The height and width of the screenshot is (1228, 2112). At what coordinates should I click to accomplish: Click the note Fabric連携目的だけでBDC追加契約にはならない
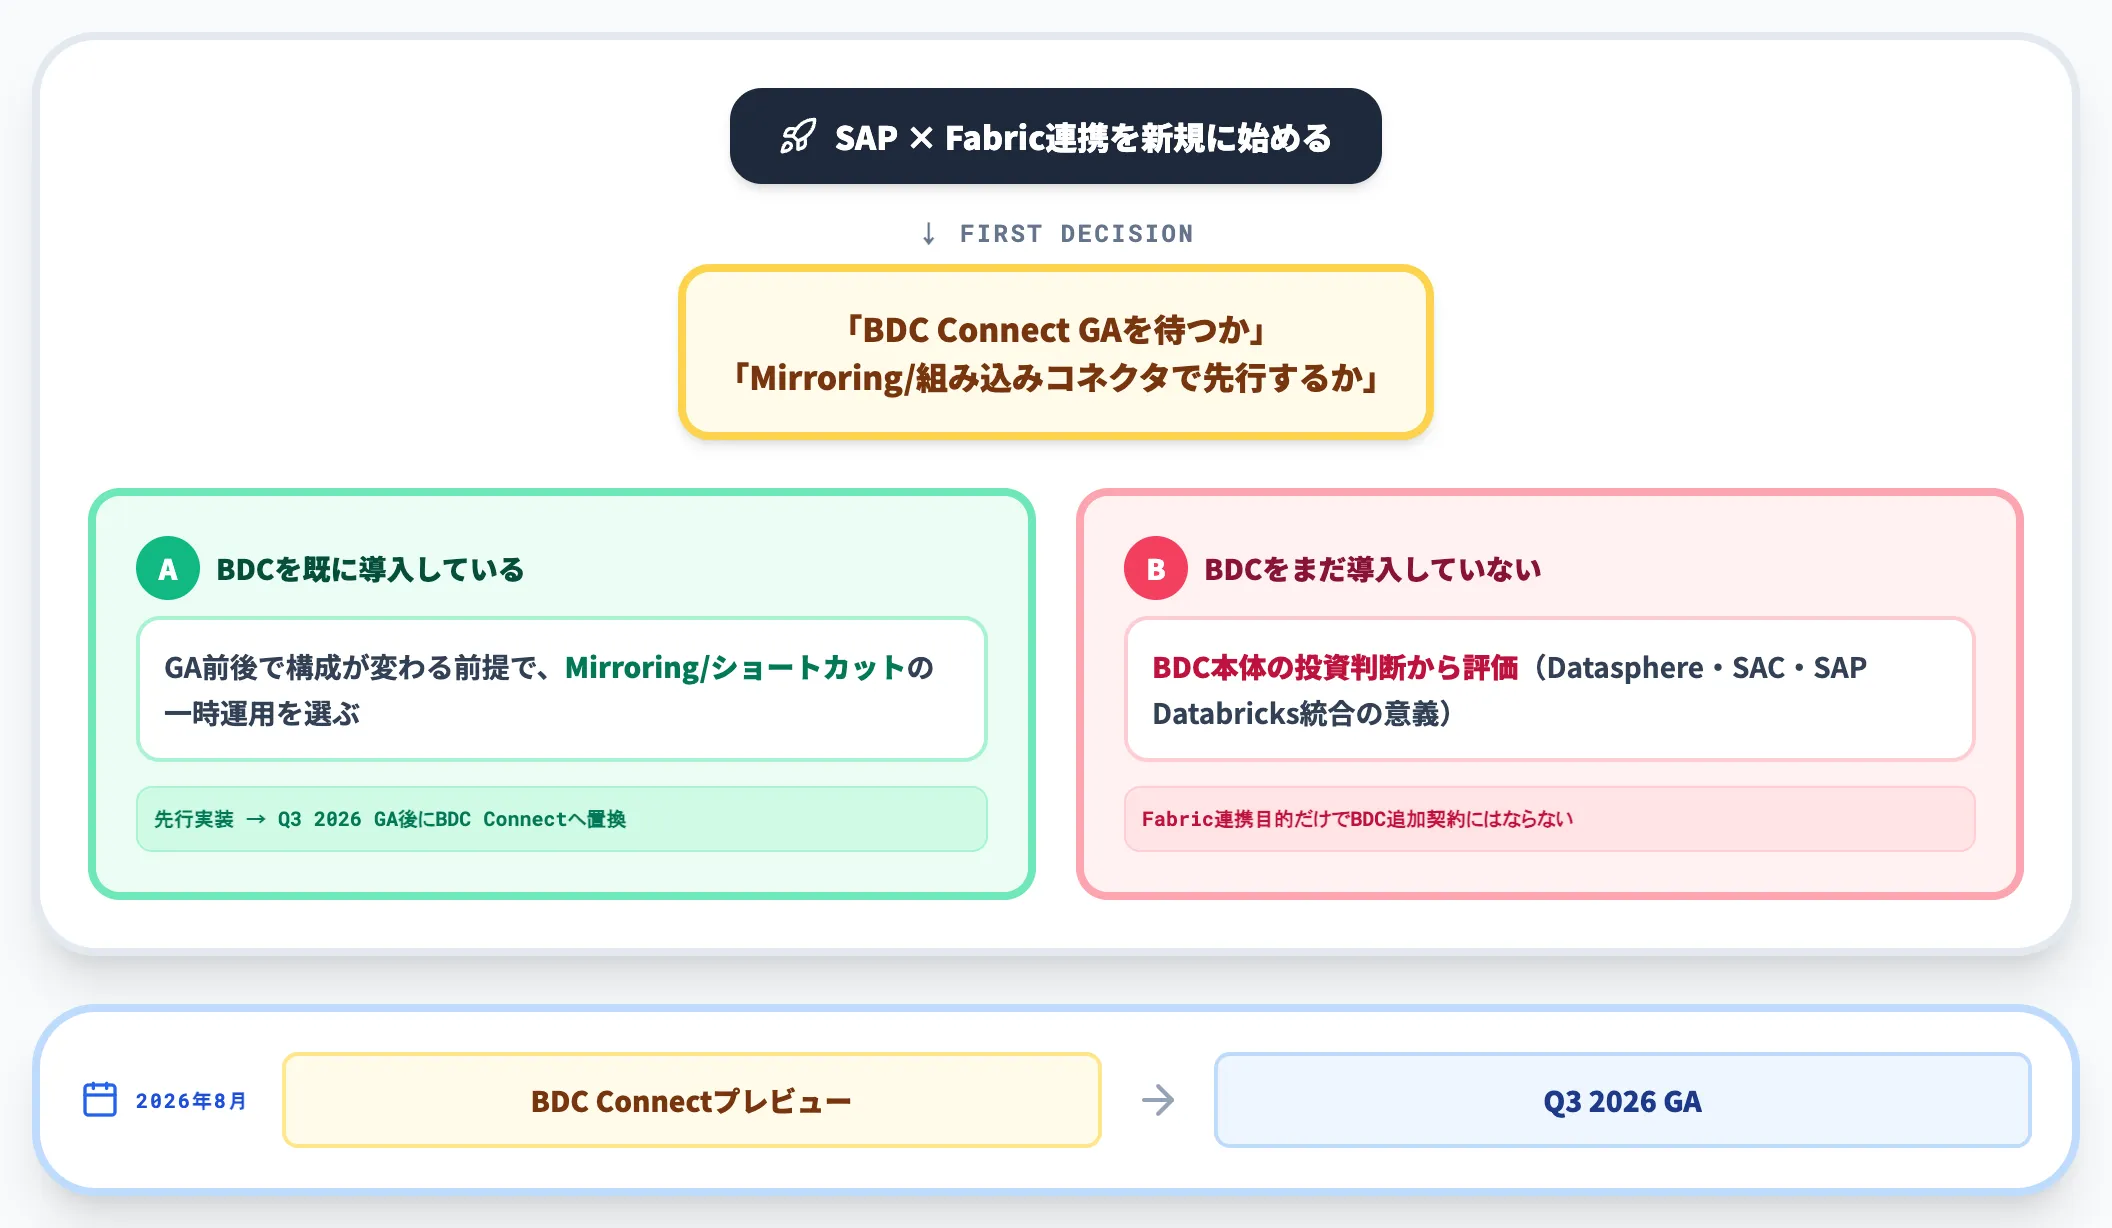(1549, 819)
